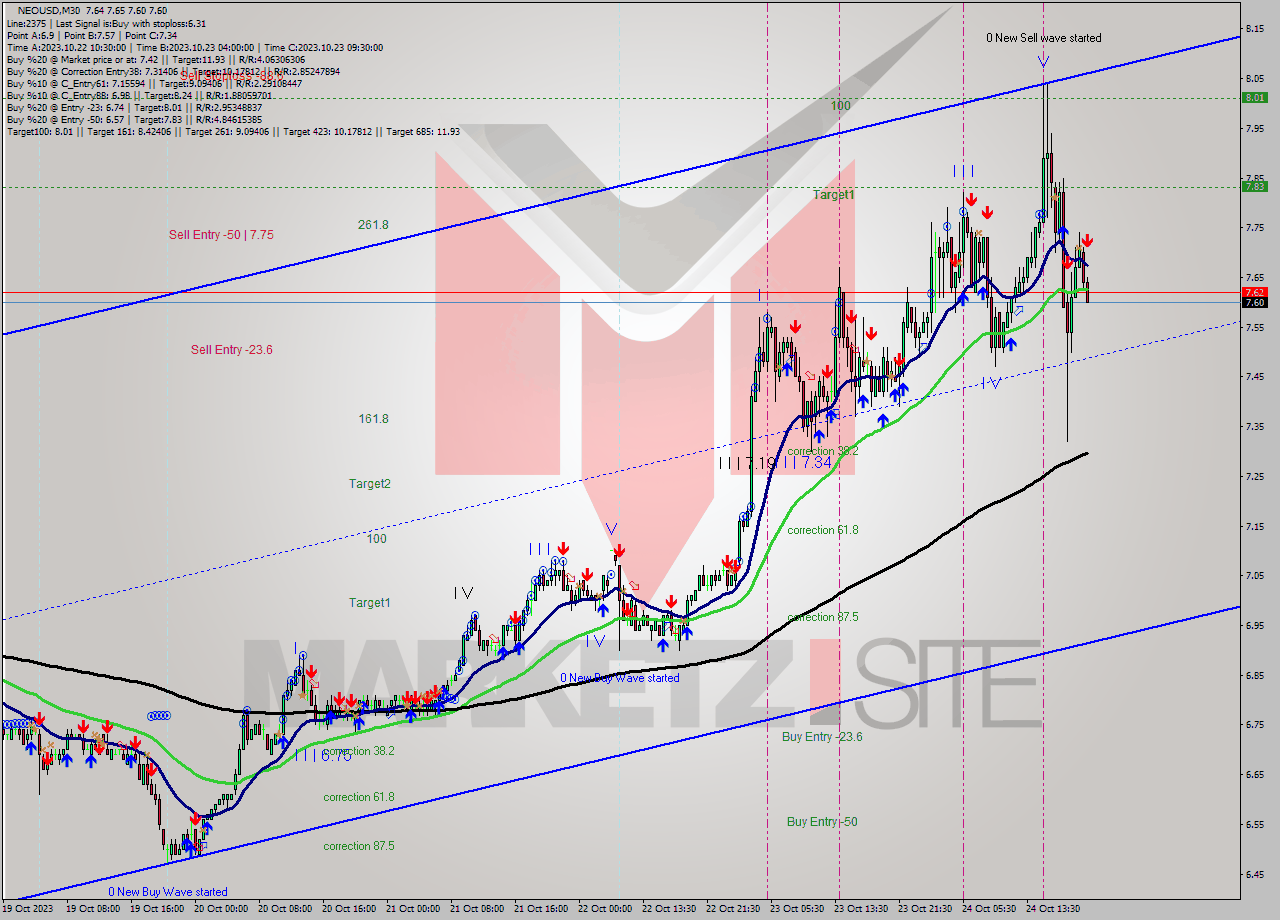The height and width of the screenshot is (920, 1280).
Task: Click the 'V' wave marker under Sell wave text
Action: click(x=1043, y=62)
